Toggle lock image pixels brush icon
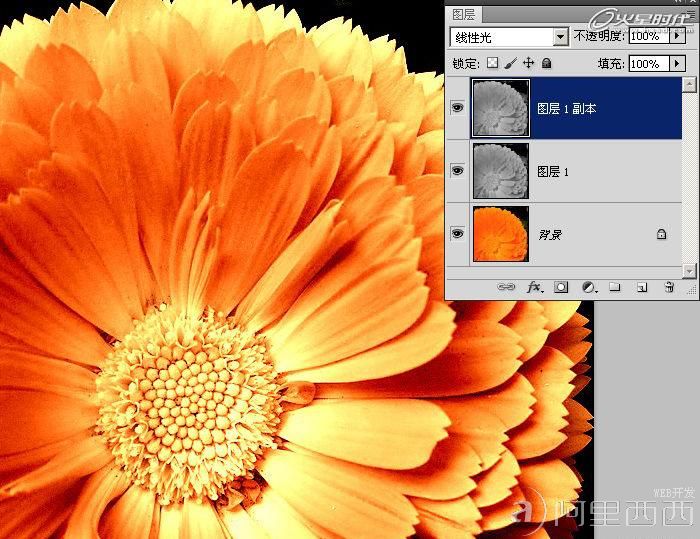 [510, 63]
